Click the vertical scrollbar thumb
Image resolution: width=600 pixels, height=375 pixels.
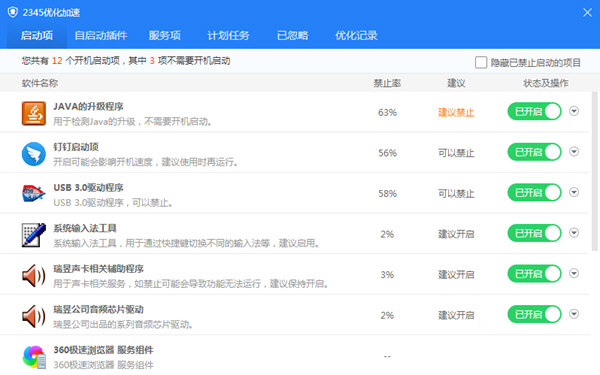point(595,171)
